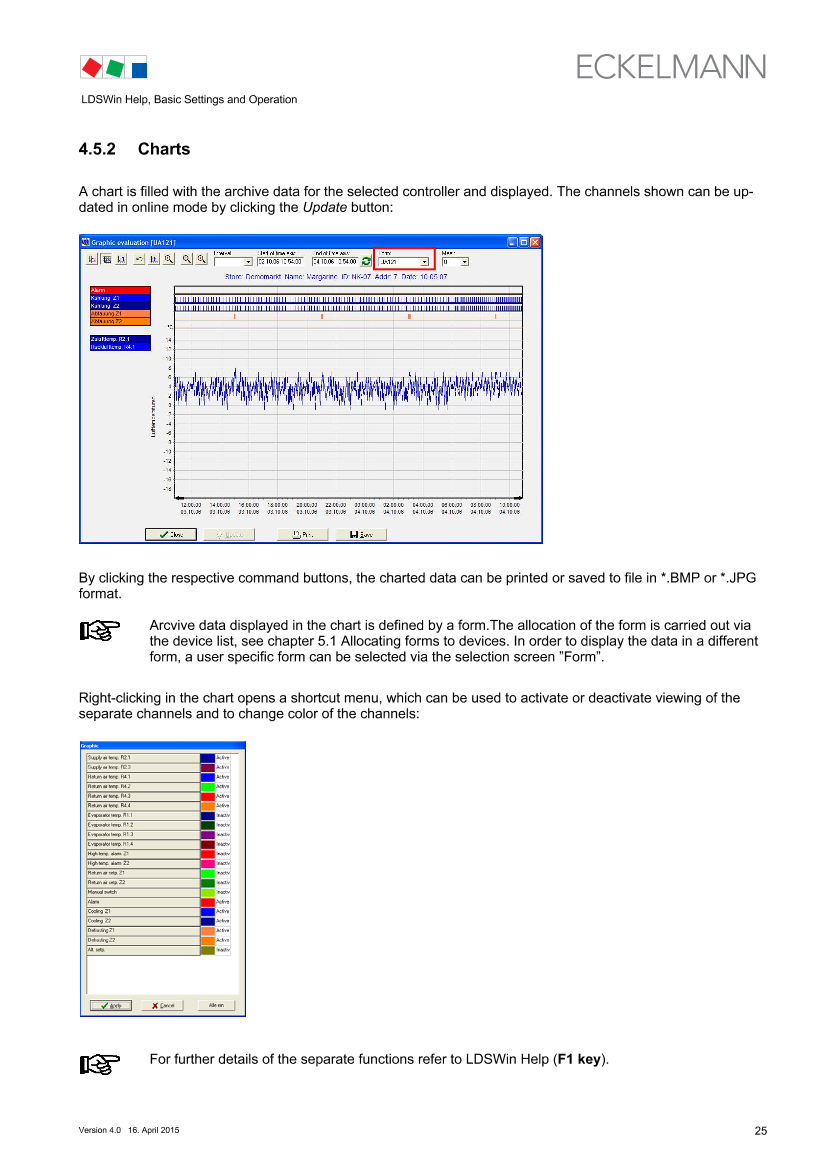Select the Cooling Z1 row label
The height and width of the screenshot is (1169, 827).
(142, 911)
